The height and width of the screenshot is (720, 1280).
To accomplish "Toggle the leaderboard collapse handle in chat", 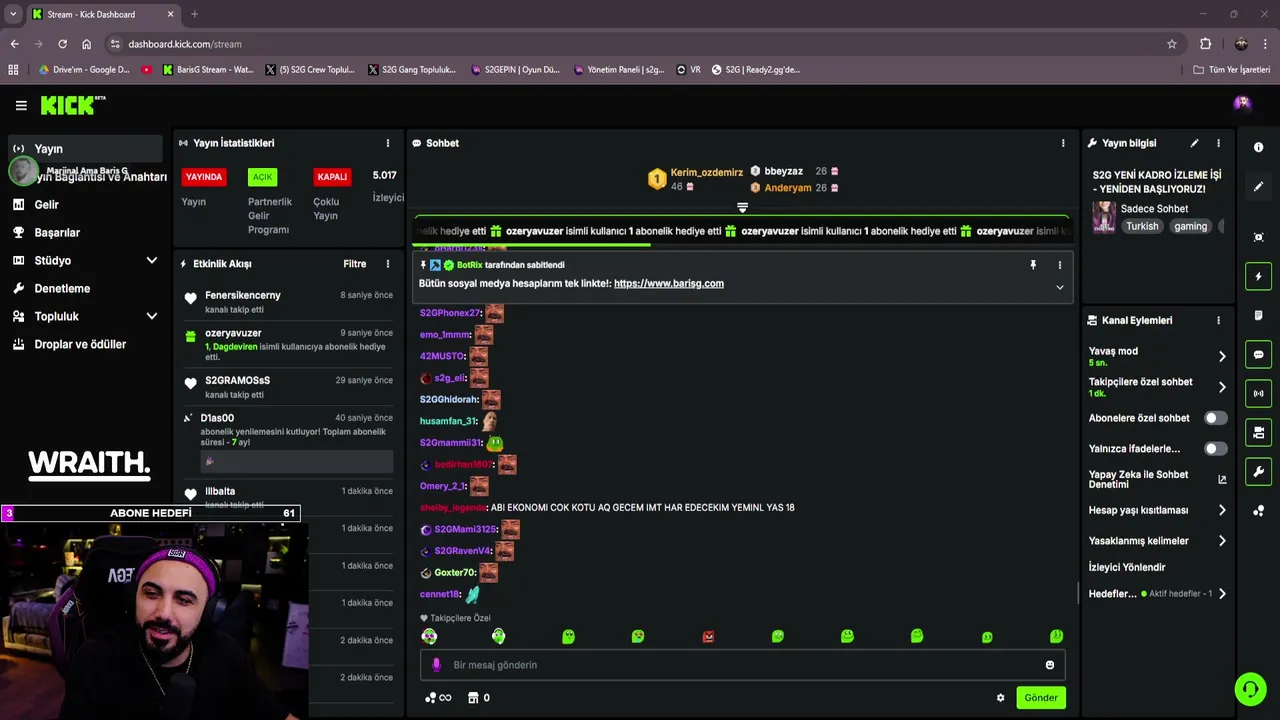I will pos(742,208).
